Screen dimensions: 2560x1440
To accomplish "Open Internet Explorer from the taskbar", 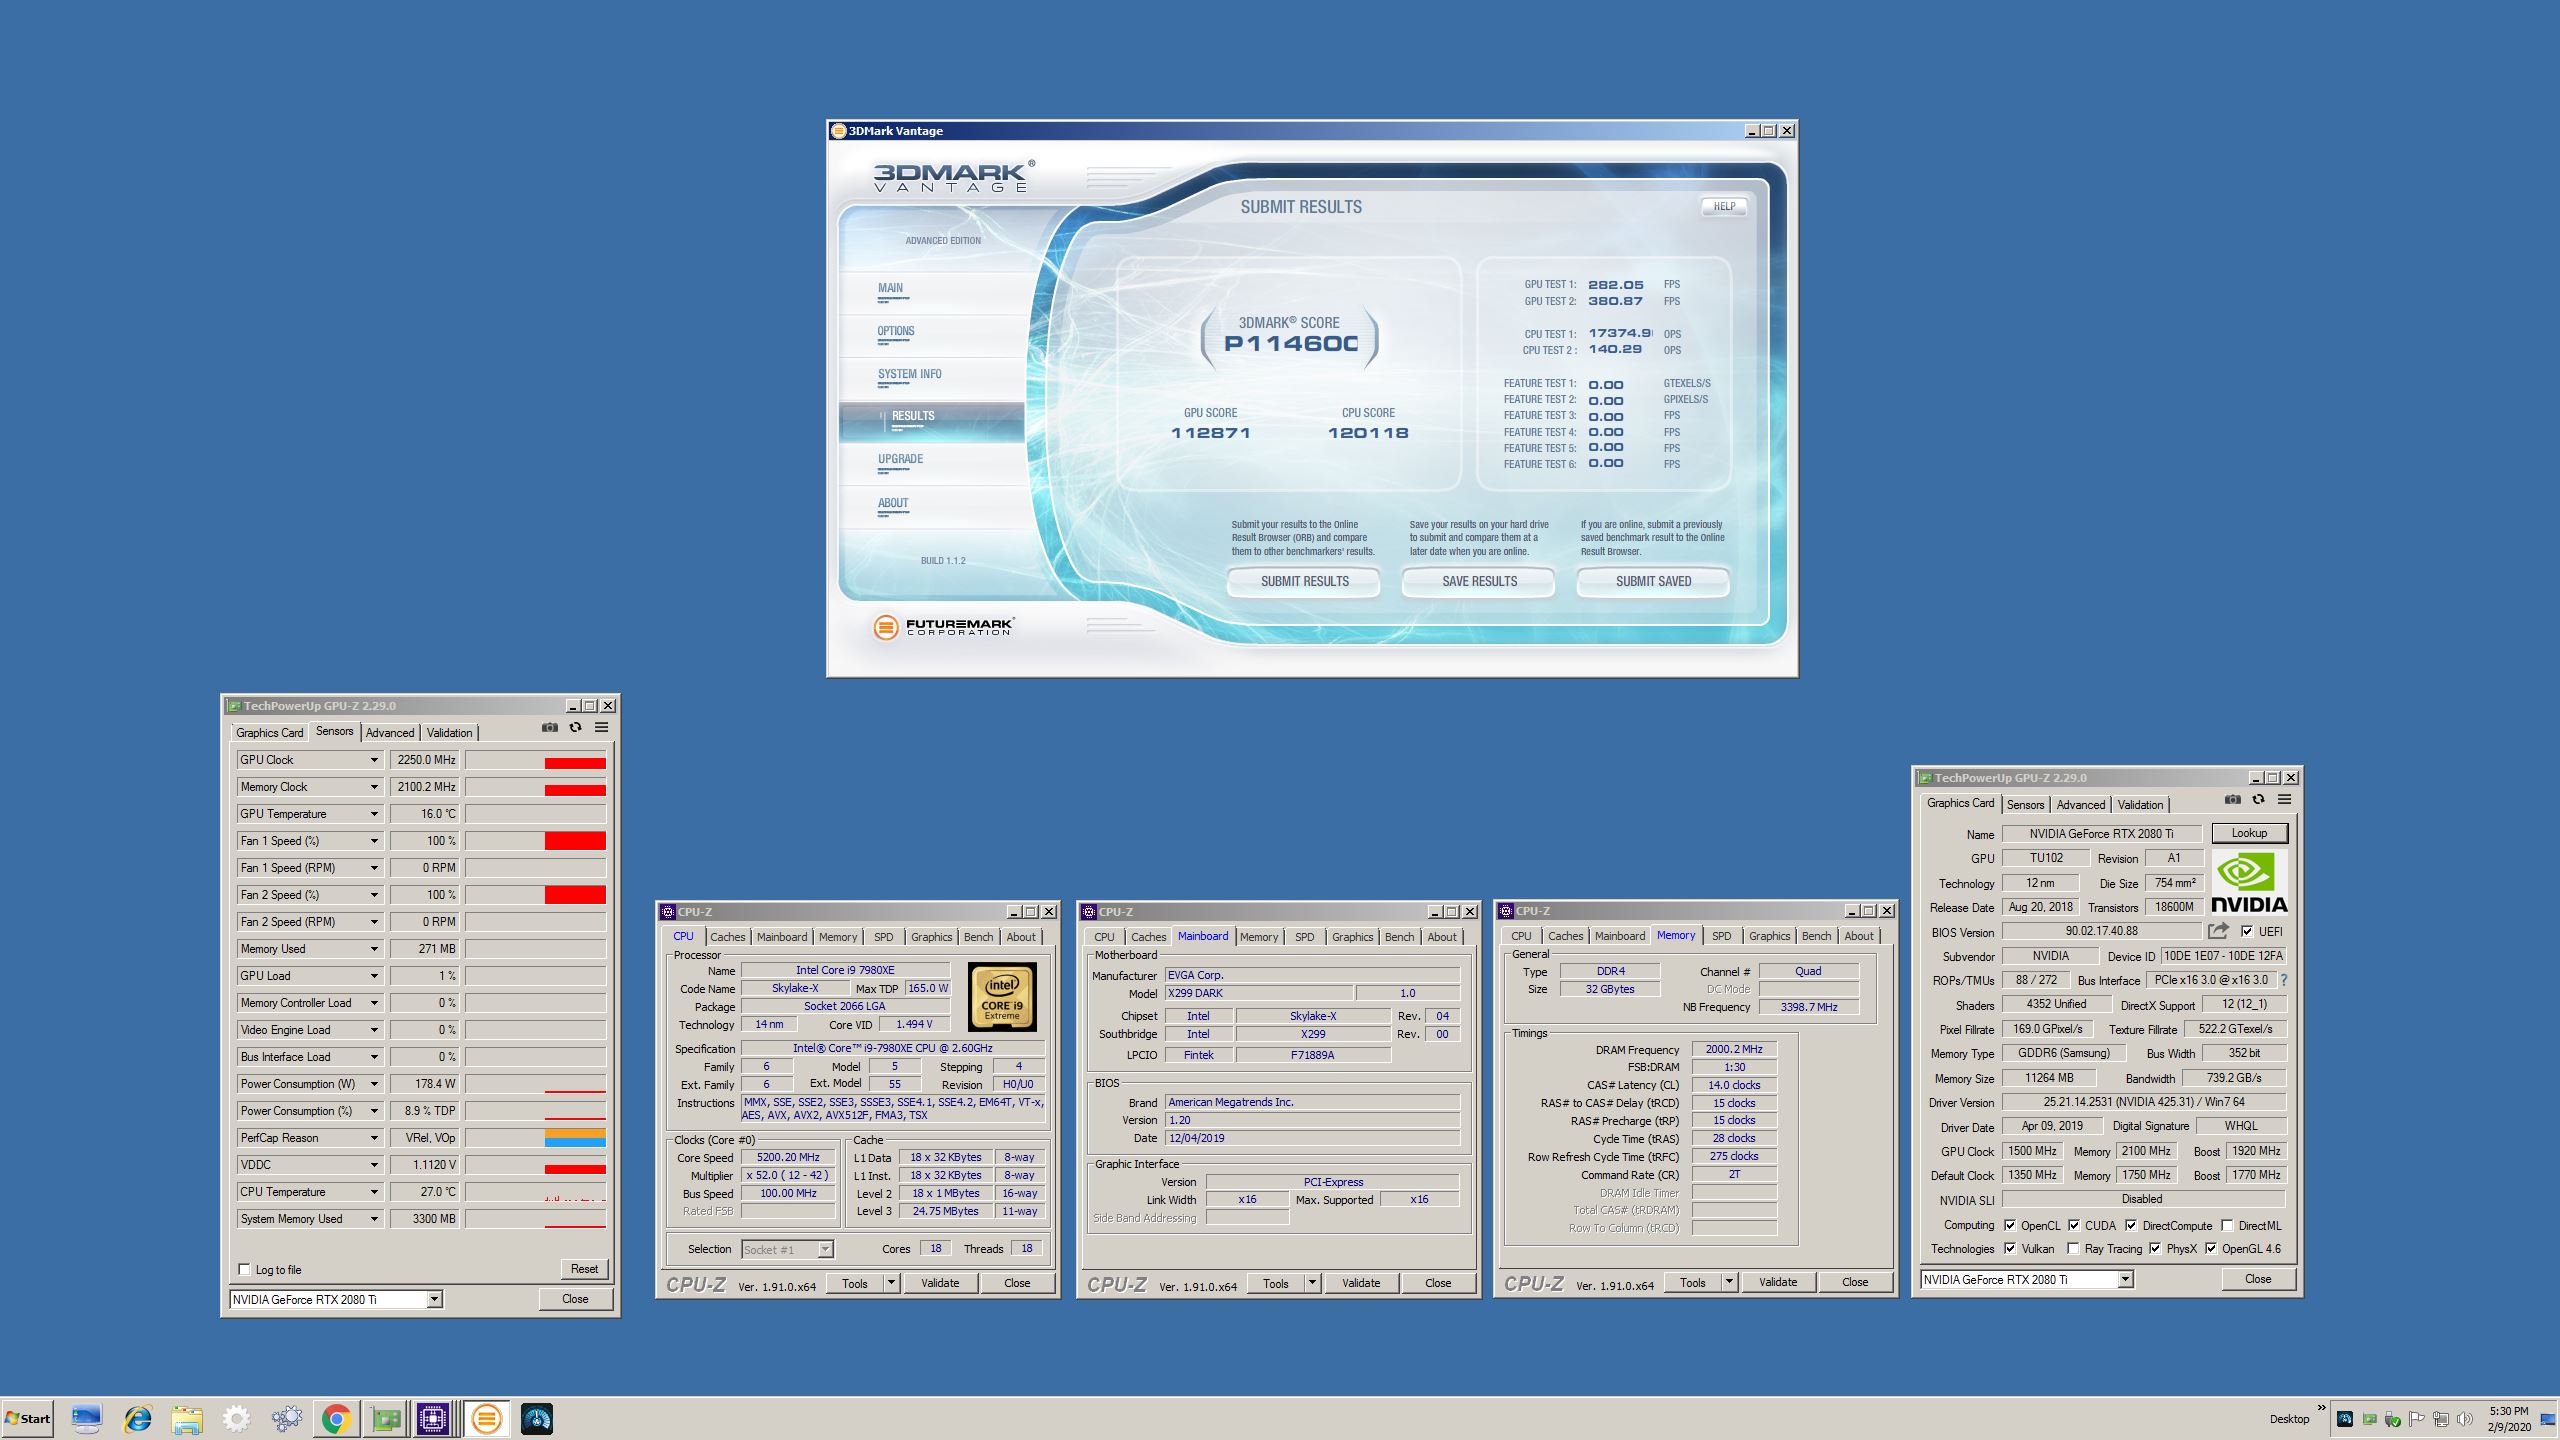I will point(137,1419).
